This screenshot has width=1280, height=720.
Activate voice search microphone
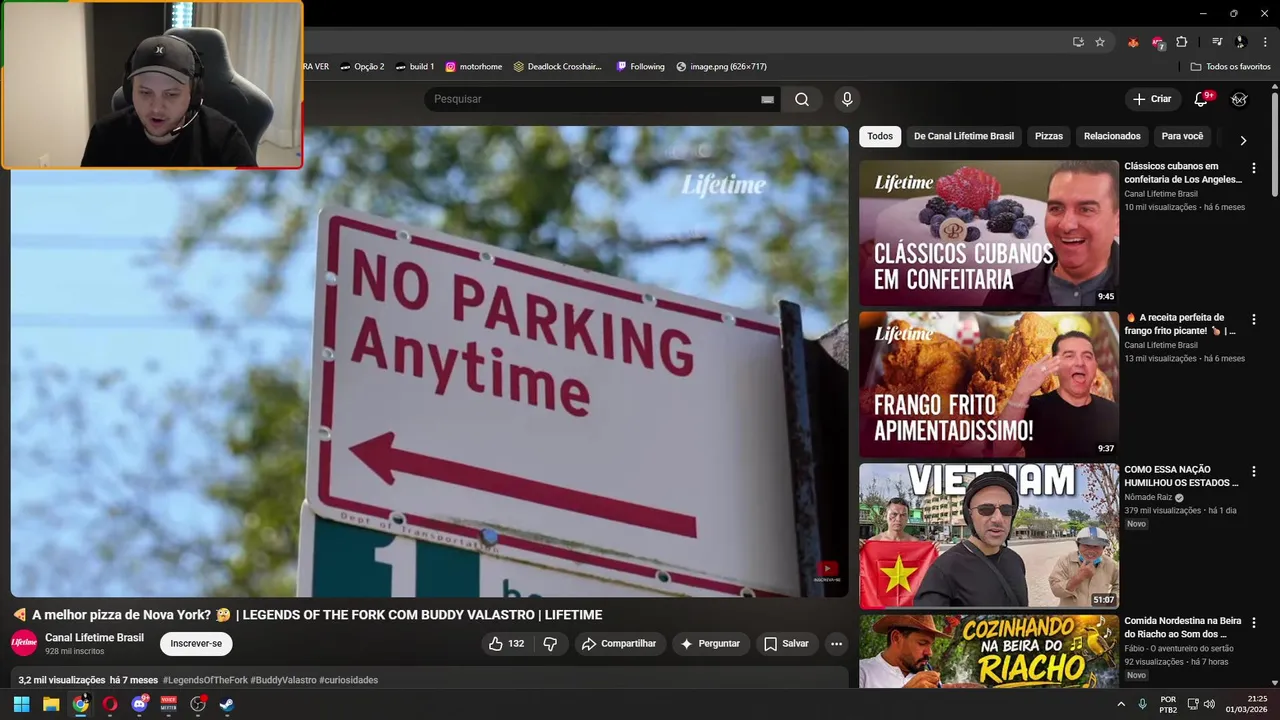[847, 99]
